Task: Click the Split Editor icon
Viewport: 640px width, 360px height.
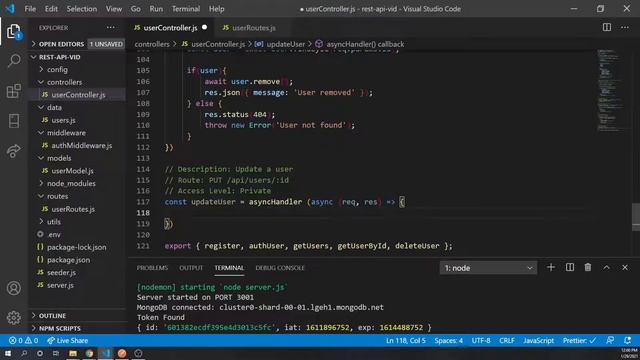Action: 607,27
